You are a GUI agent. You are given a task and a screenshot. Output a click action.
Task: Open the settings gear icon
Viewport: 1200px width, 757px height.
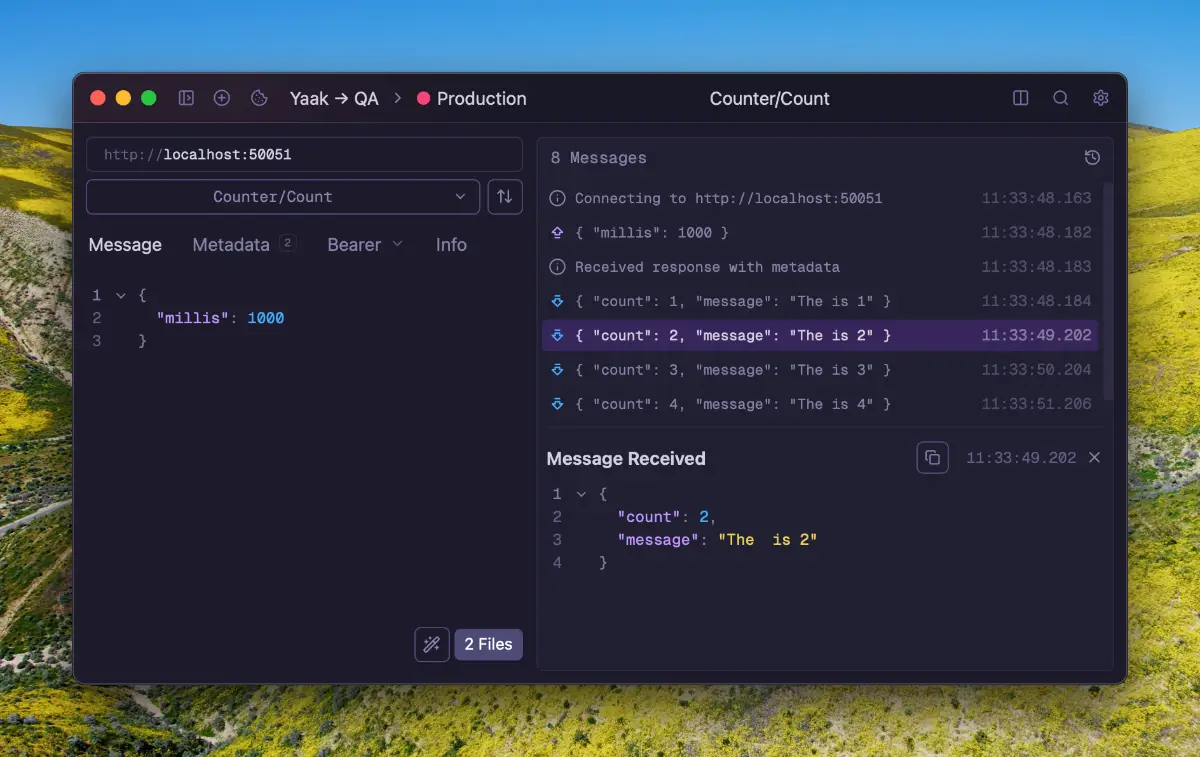coord(1101,98)
